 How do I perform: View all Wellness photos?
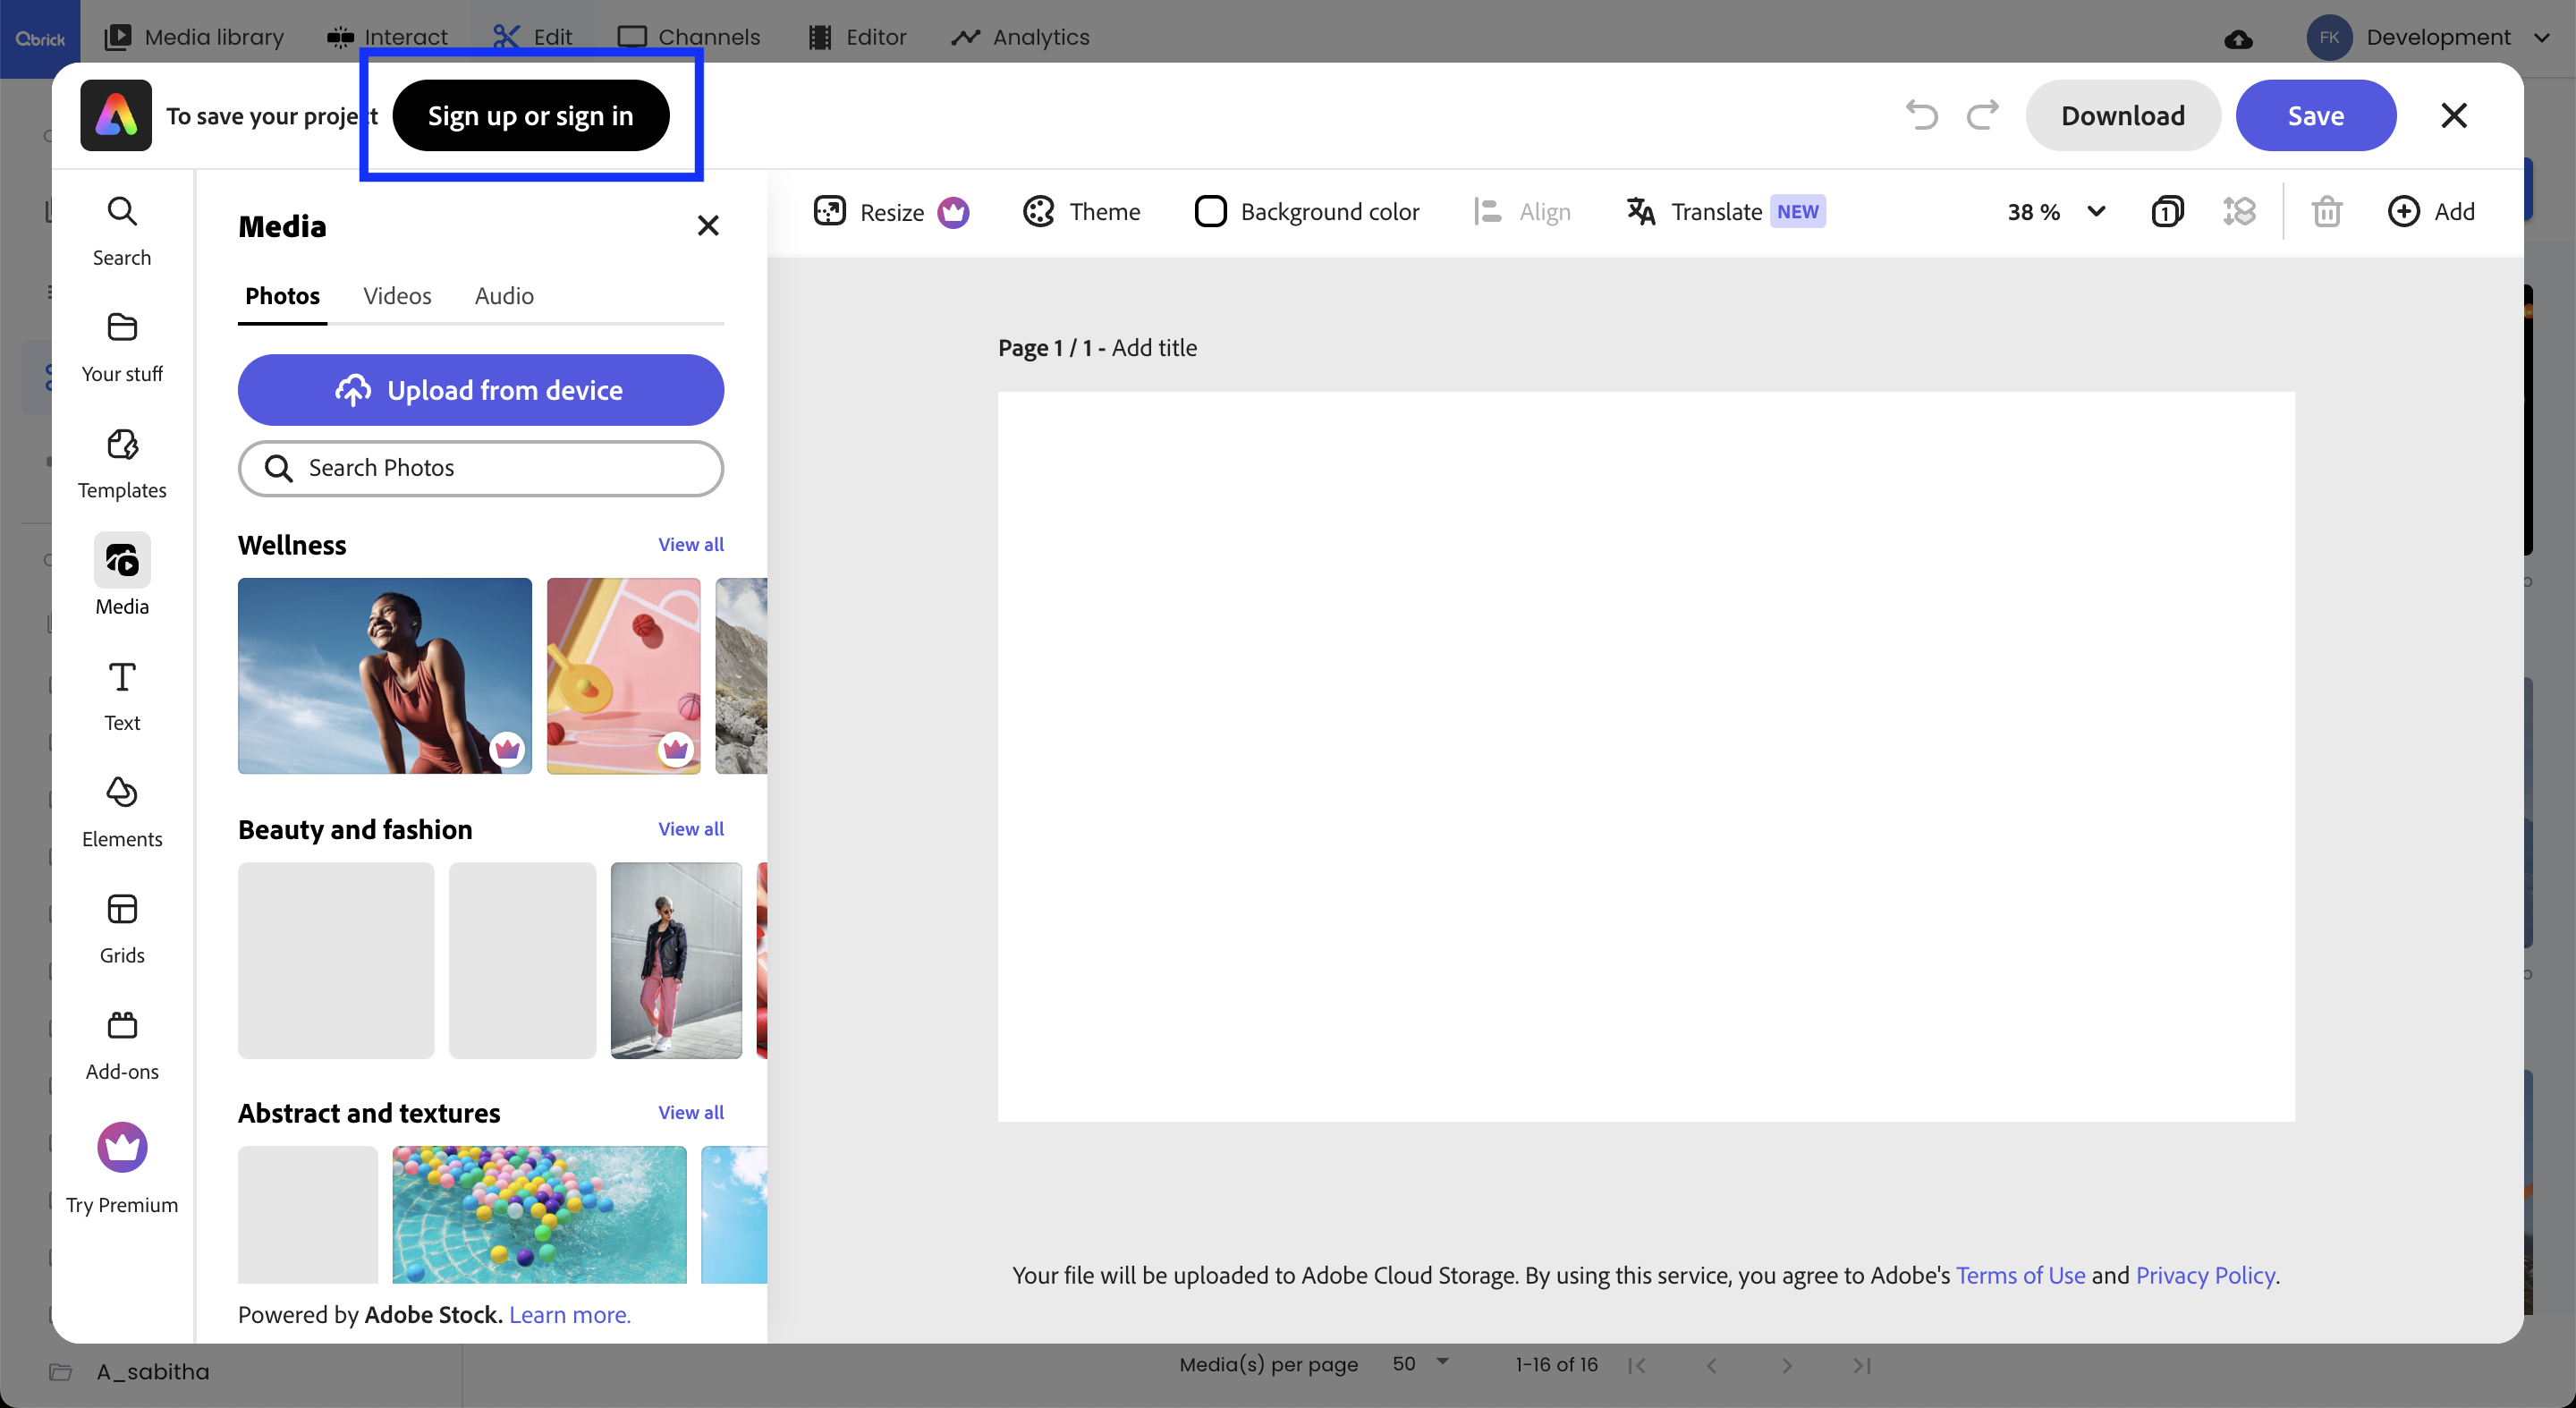pos(691,544)
